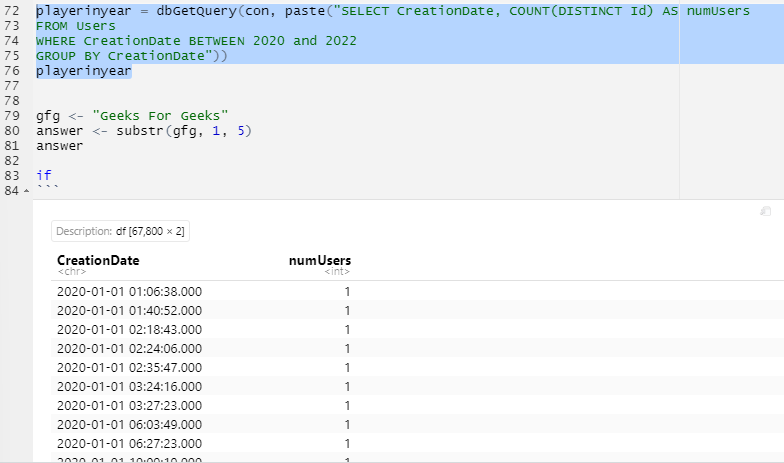Click the Description df [67,800 × 2] box
The width and height of the screenshot is (784, 463).
pos(120,231)
